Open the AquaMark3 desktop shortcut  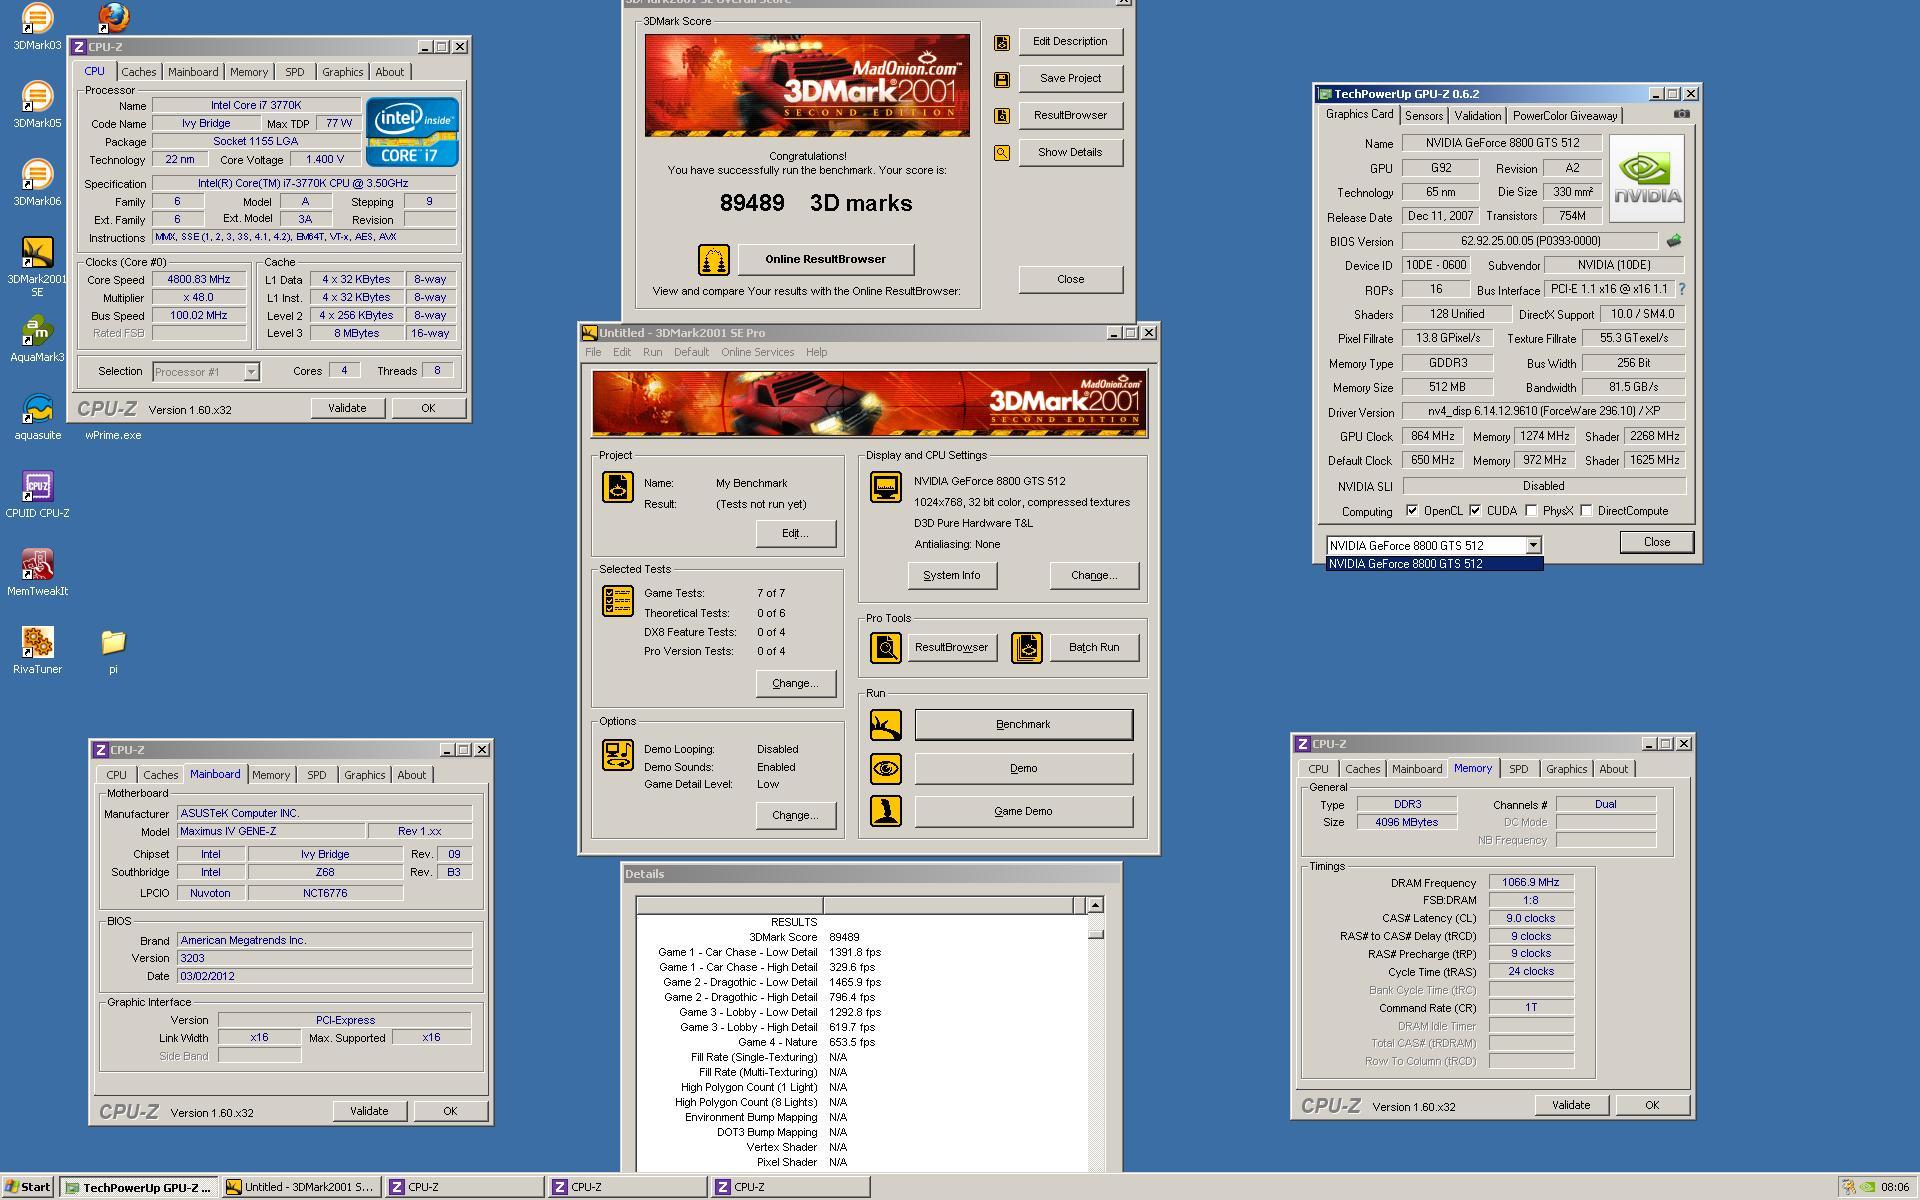[x=37, y=338]
